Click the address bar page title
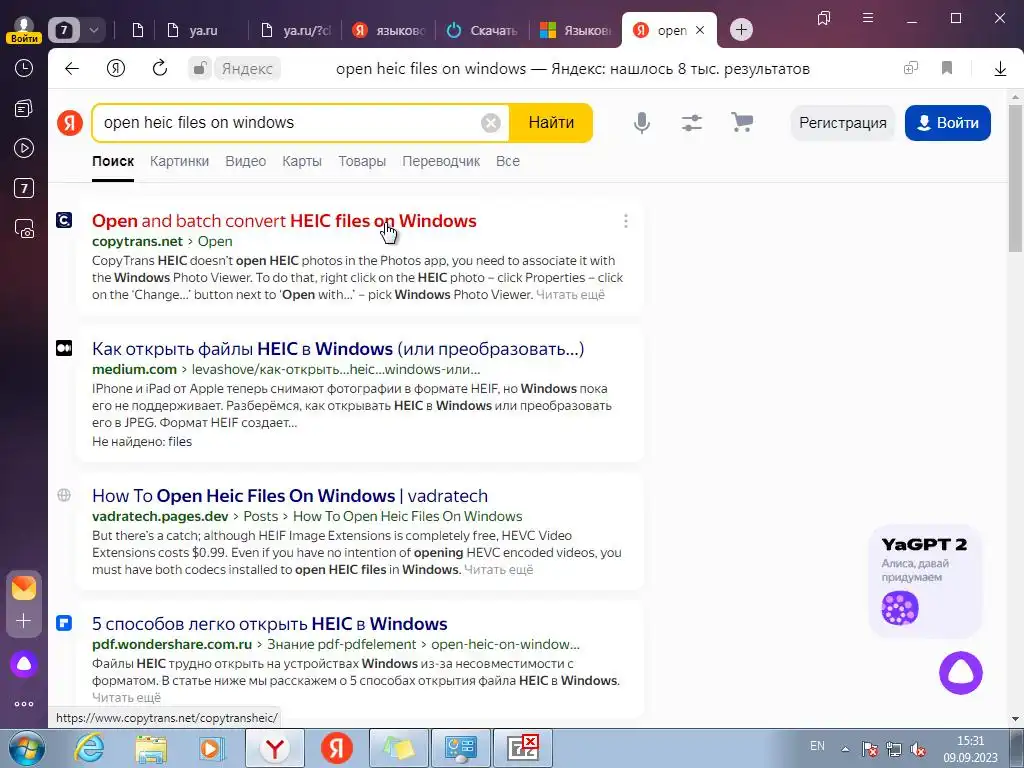Image resolution: width=1024 pixels, height=768 pixels. click(x=573, y=69)
